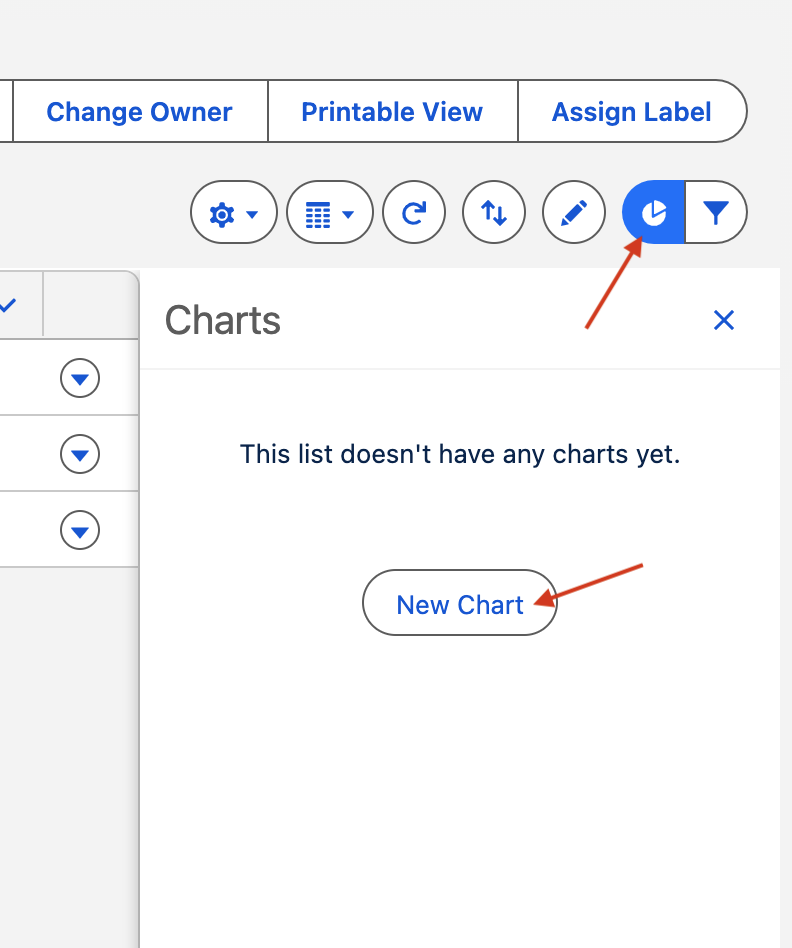Expand the caret beside the table grid icon
Image resolution: width=792 pixels, height=948 pixels.
point(348,214)
